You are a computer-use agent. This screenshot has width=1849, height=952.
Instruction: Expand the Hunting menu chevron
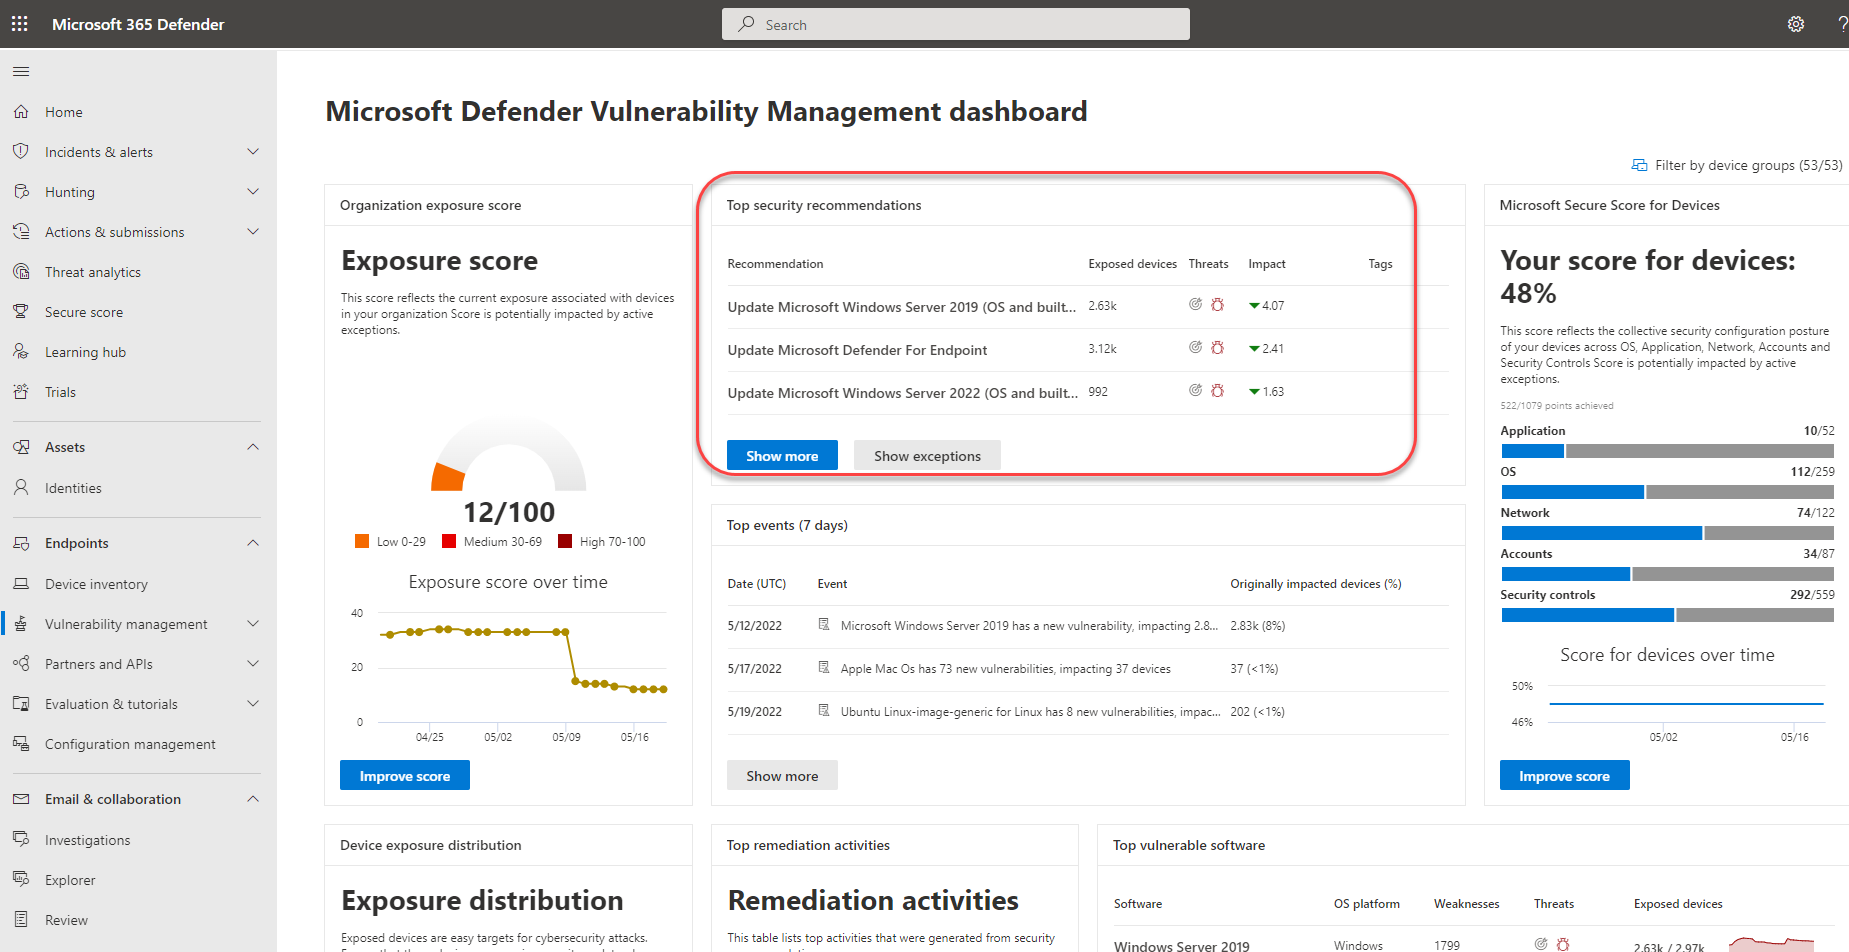point(253,191)
